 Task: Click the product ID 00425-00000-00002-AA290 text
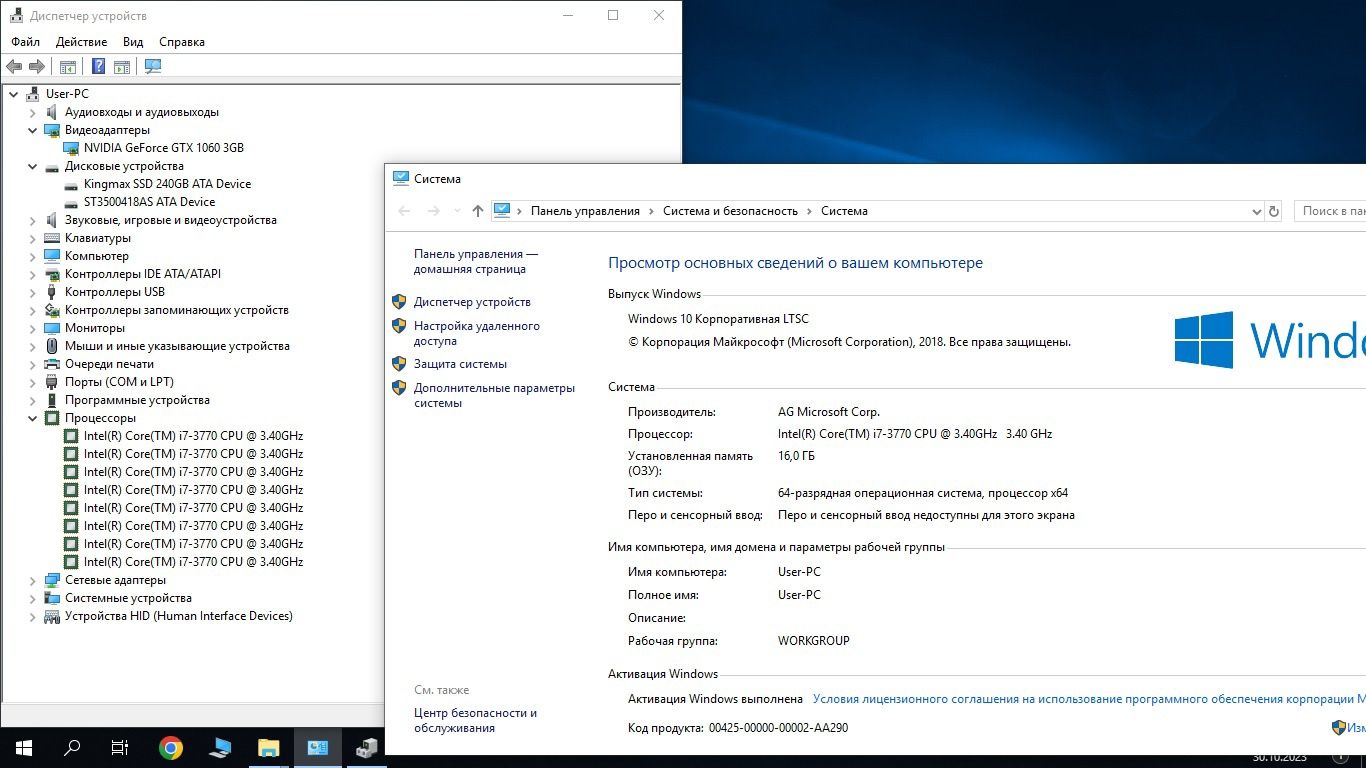pyautogui.click(x=778, y=728)
